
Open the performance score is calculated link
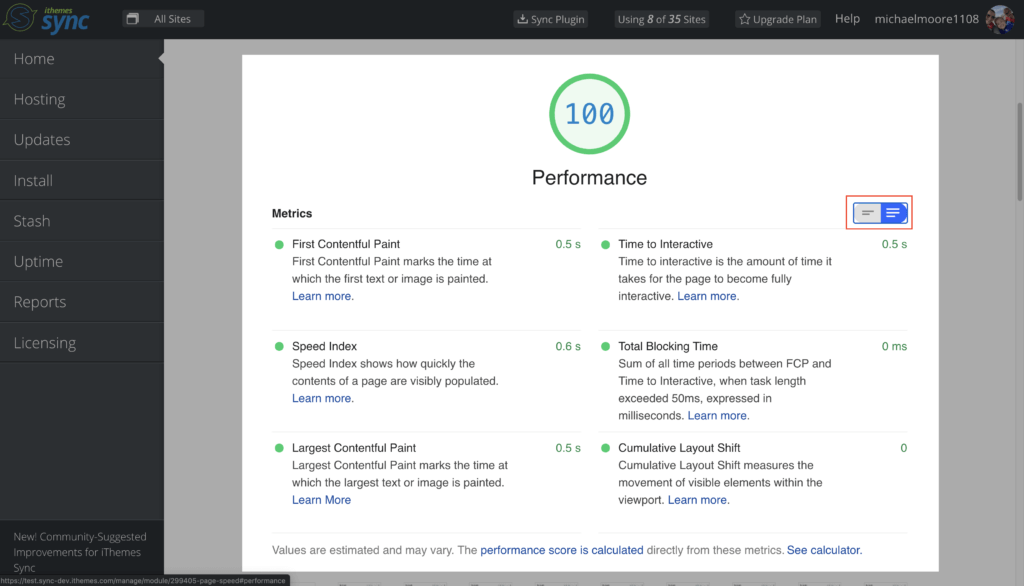click(x=562, y=550)
